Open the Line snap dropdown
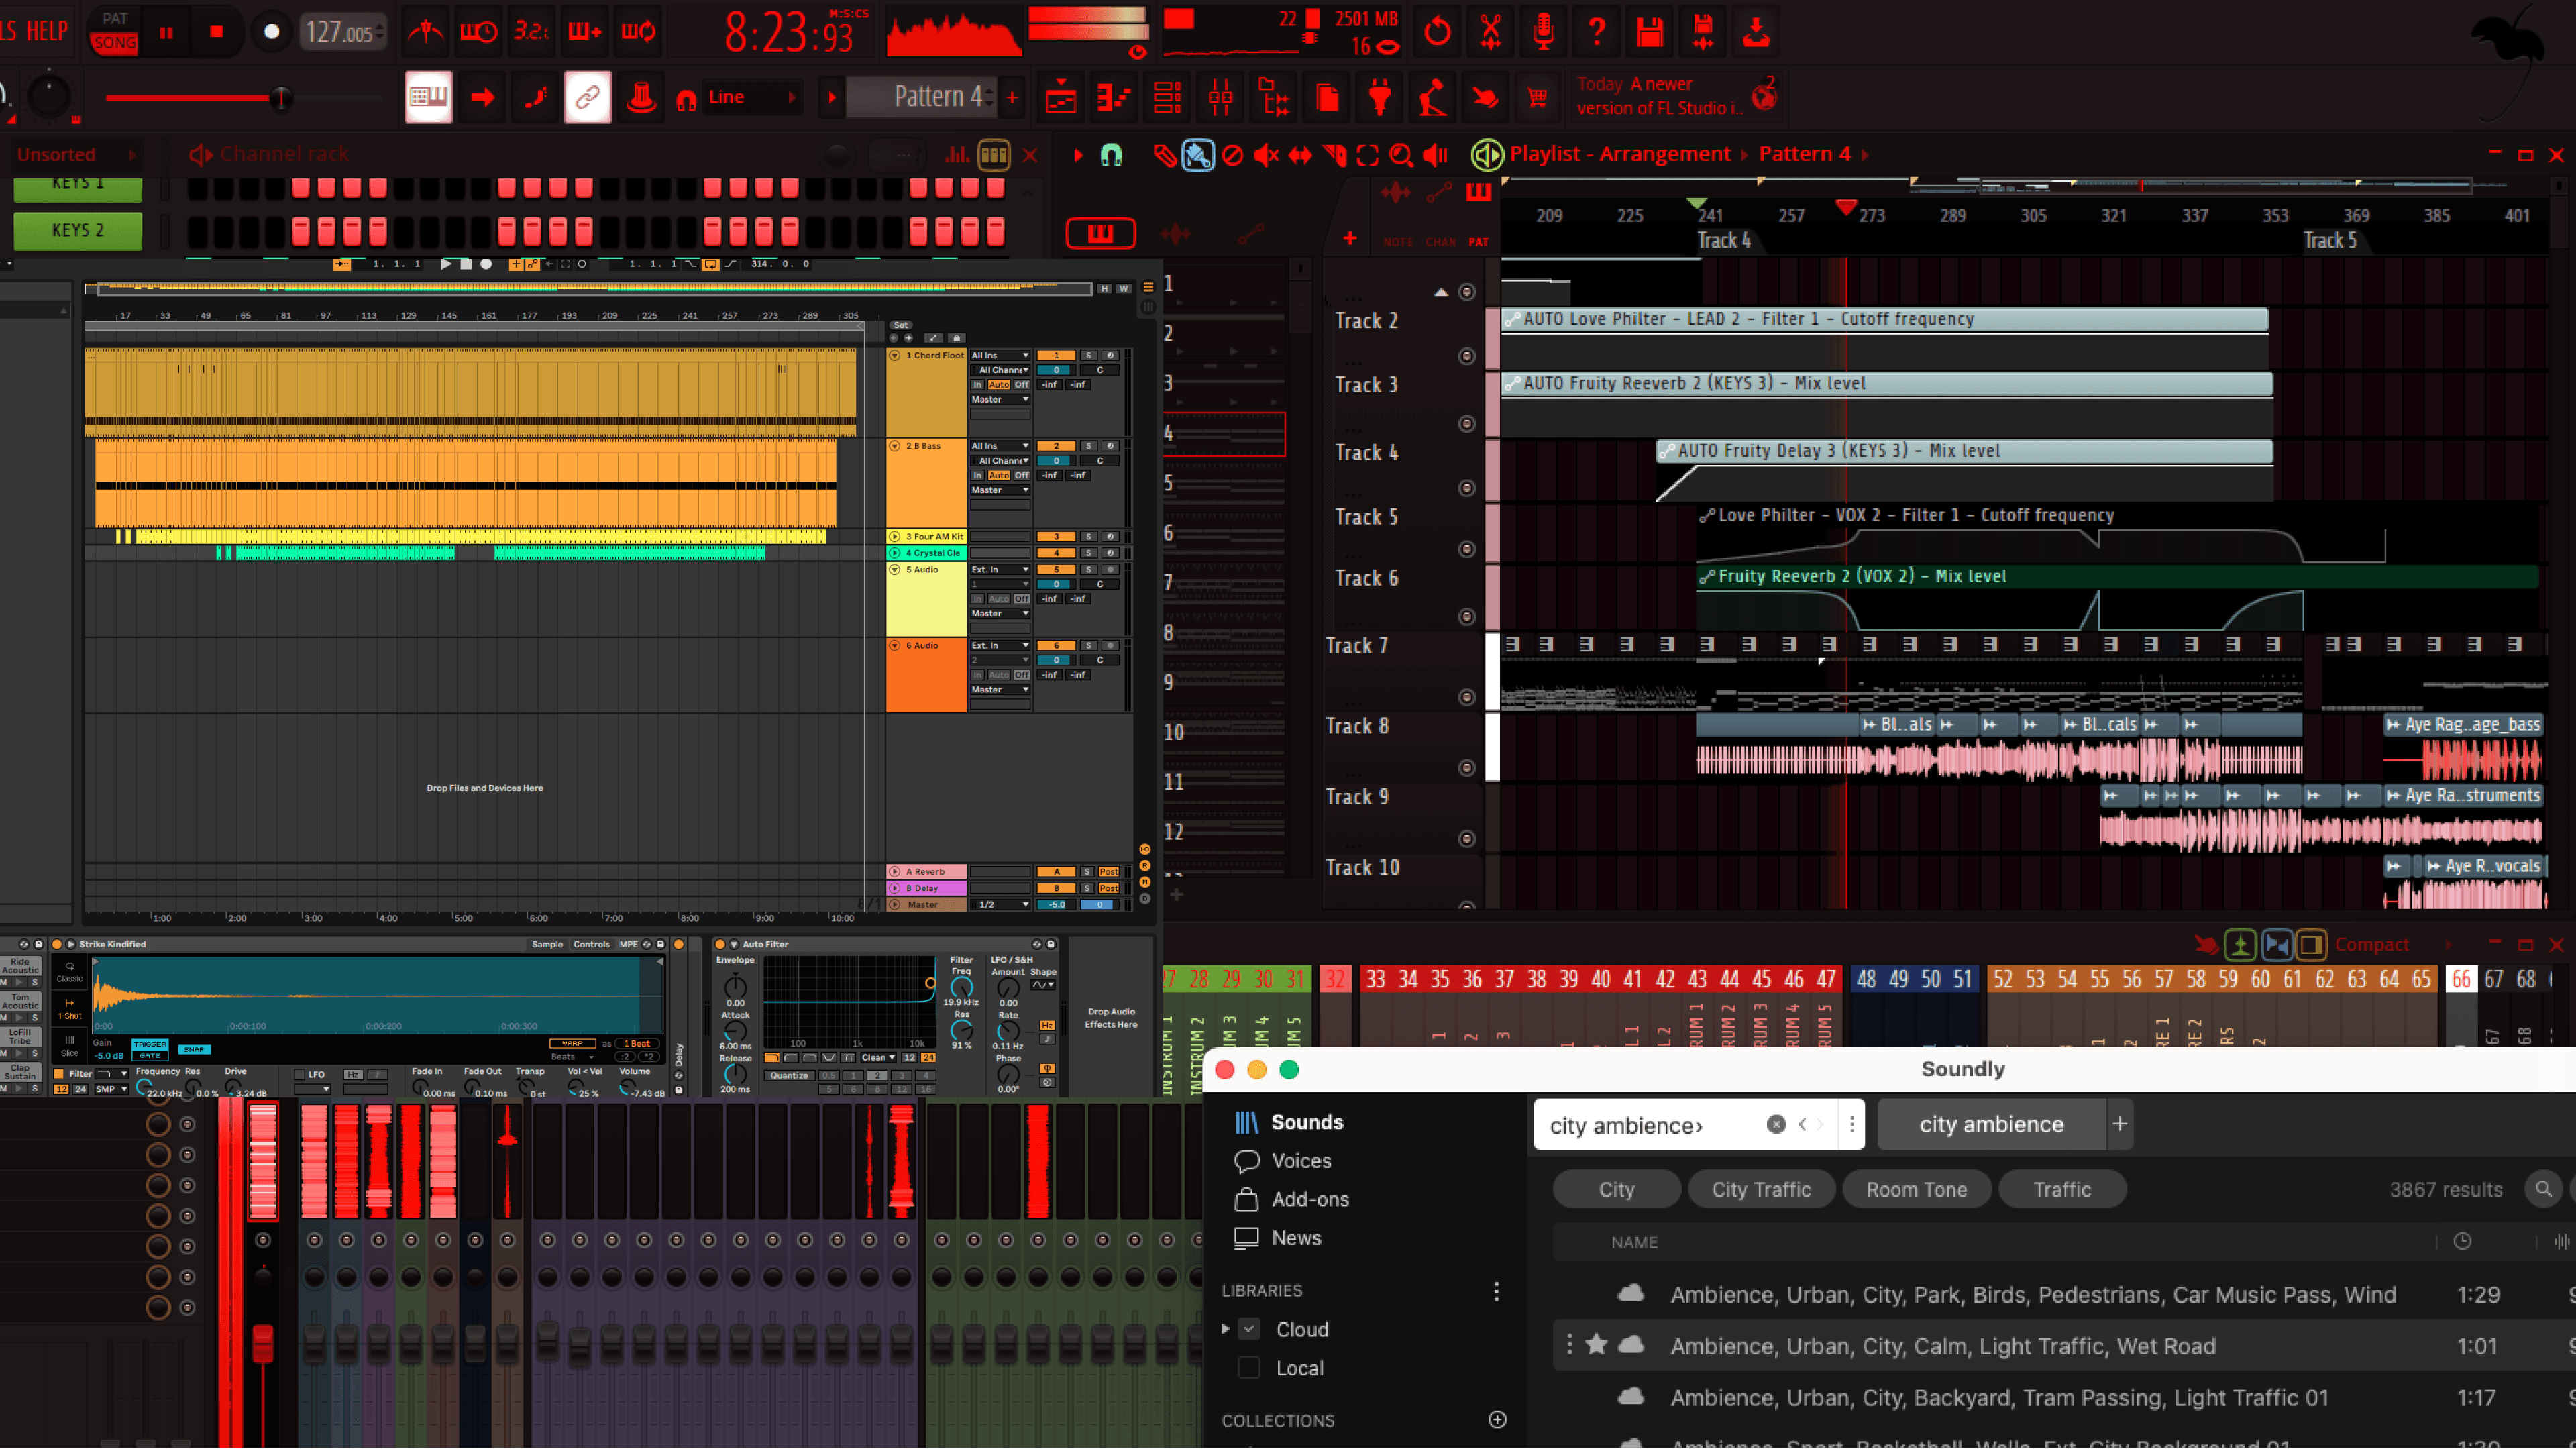The image size is (2576, 1449). [751, 97]
